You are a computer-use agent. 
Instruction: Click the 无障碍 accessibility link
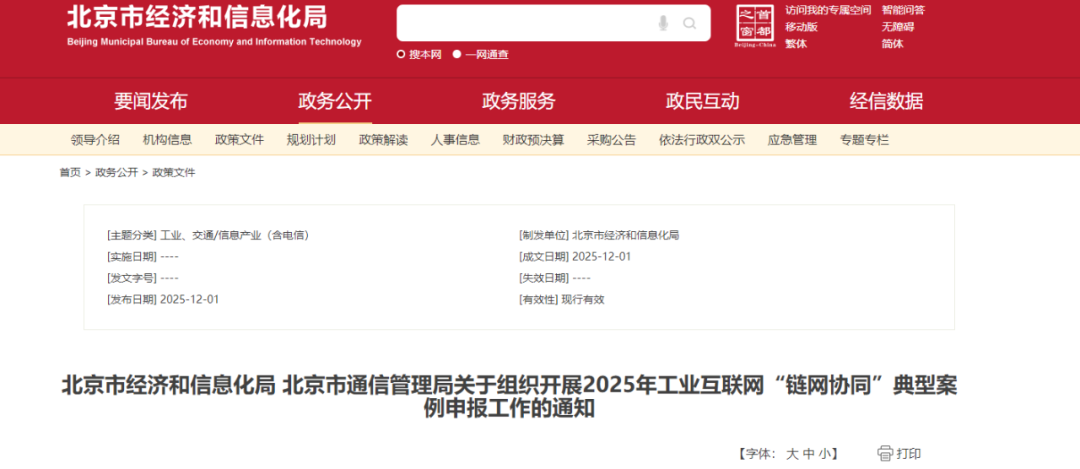tap(897, 27)
